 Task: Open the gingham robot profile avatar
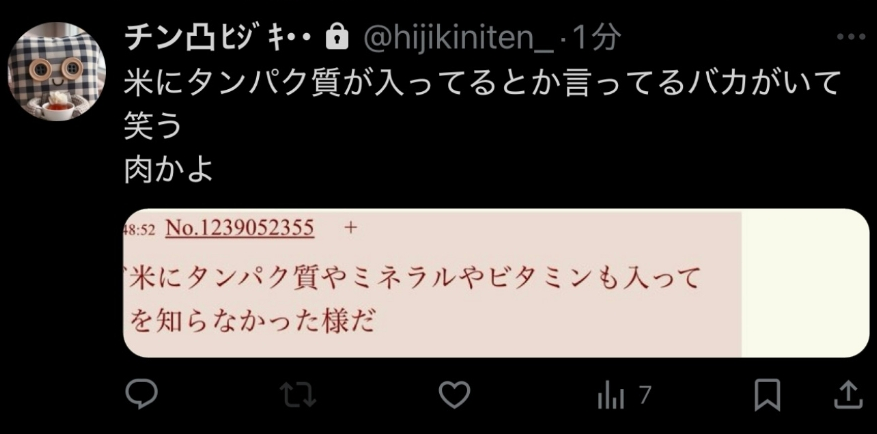(x=56, y=71)
